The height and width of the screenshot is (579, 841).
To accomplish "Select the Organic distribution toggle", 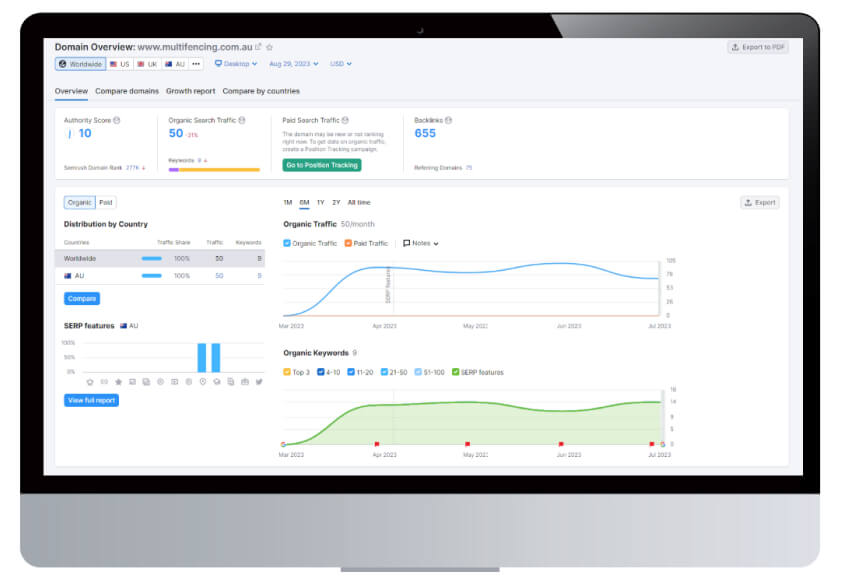I will (x=79, y=203).
